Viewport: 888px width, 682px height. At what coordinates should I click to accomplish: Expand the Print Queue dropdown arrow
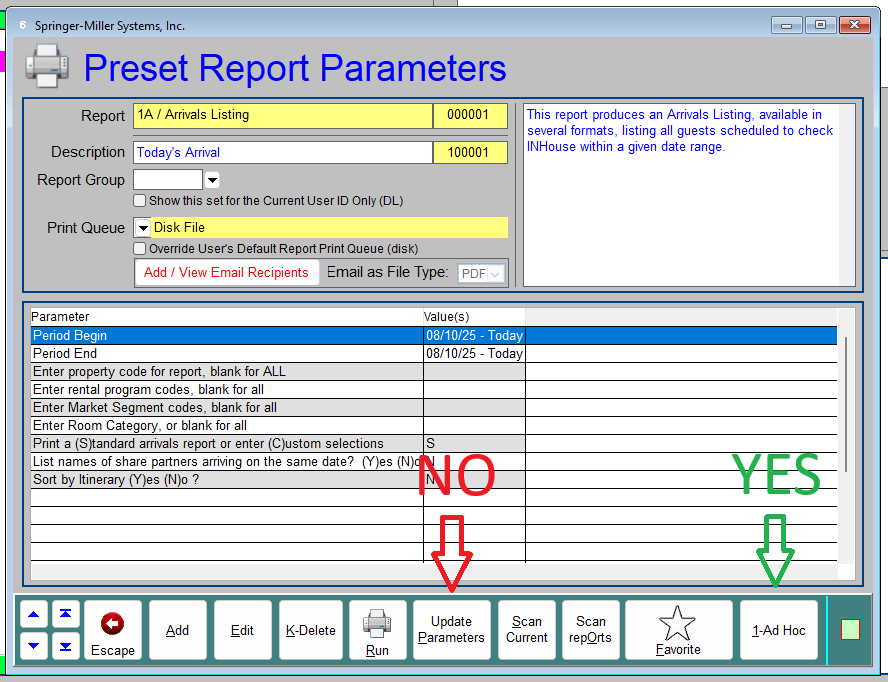[142, 228]
